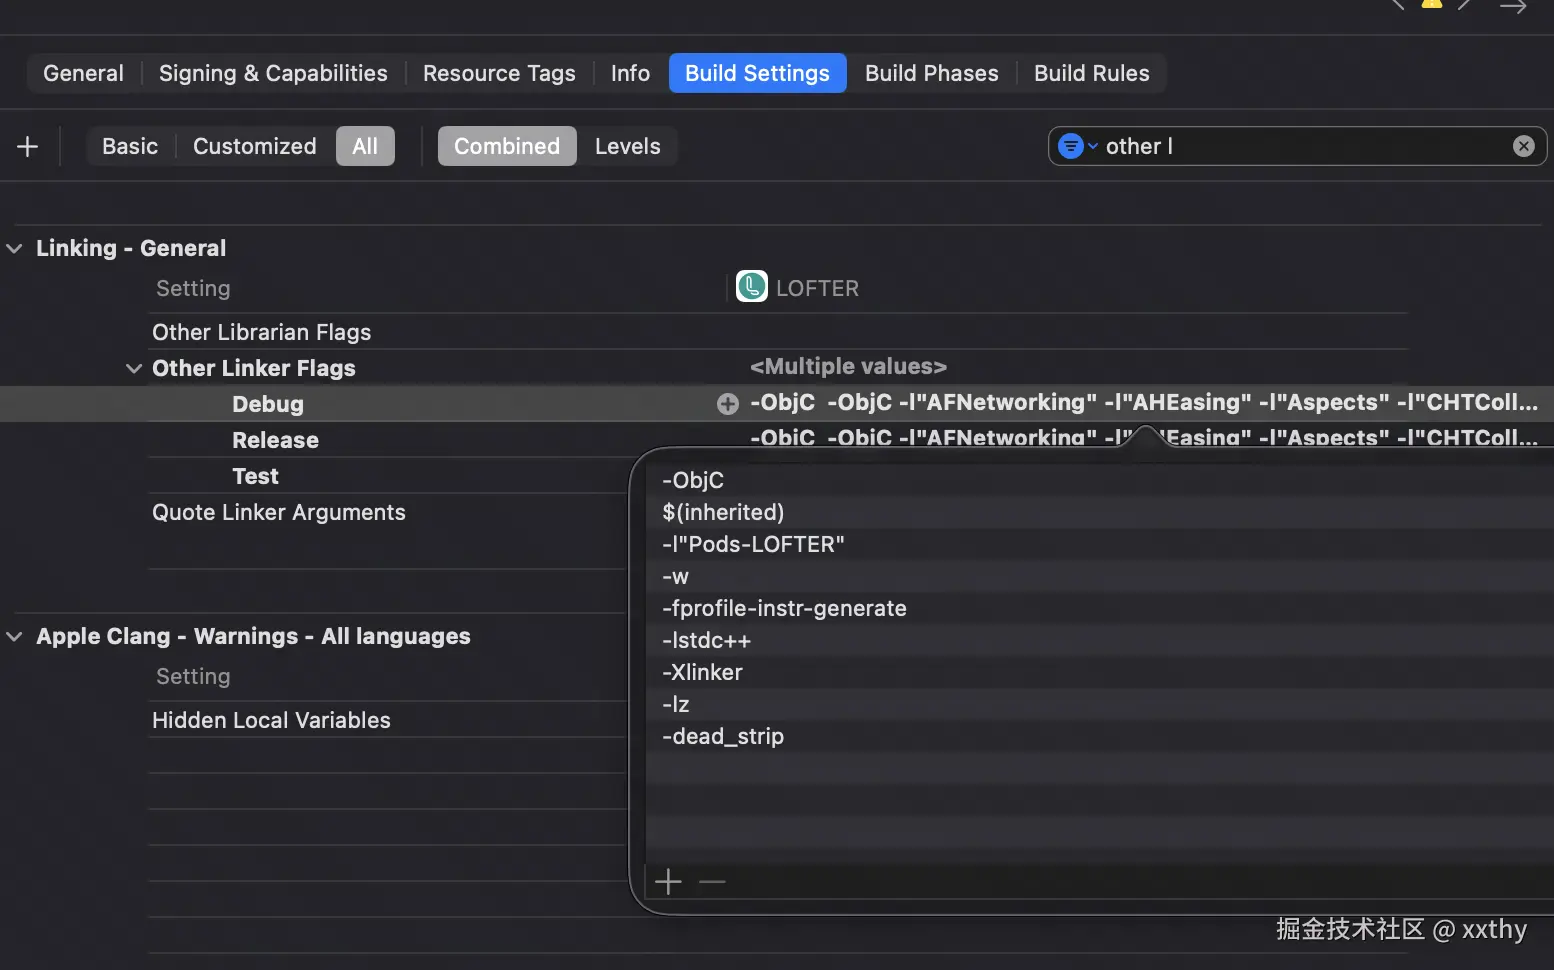Show All build settings

point(365,146)
